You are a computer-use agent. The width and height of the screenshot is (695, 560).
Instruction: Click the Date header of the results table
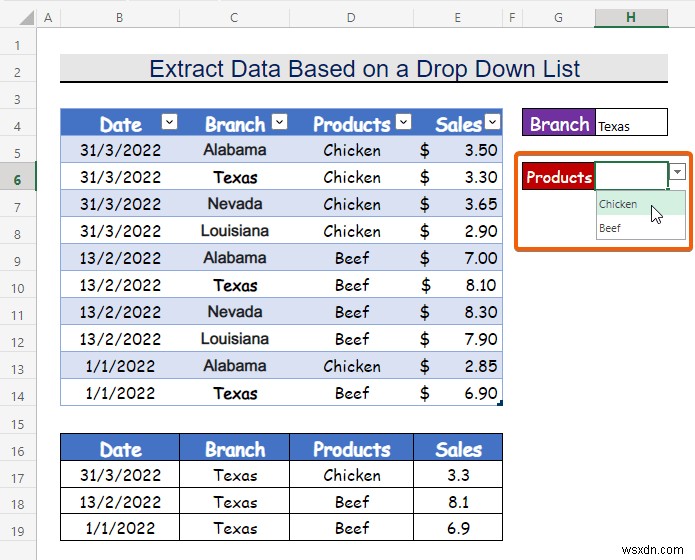120,448
